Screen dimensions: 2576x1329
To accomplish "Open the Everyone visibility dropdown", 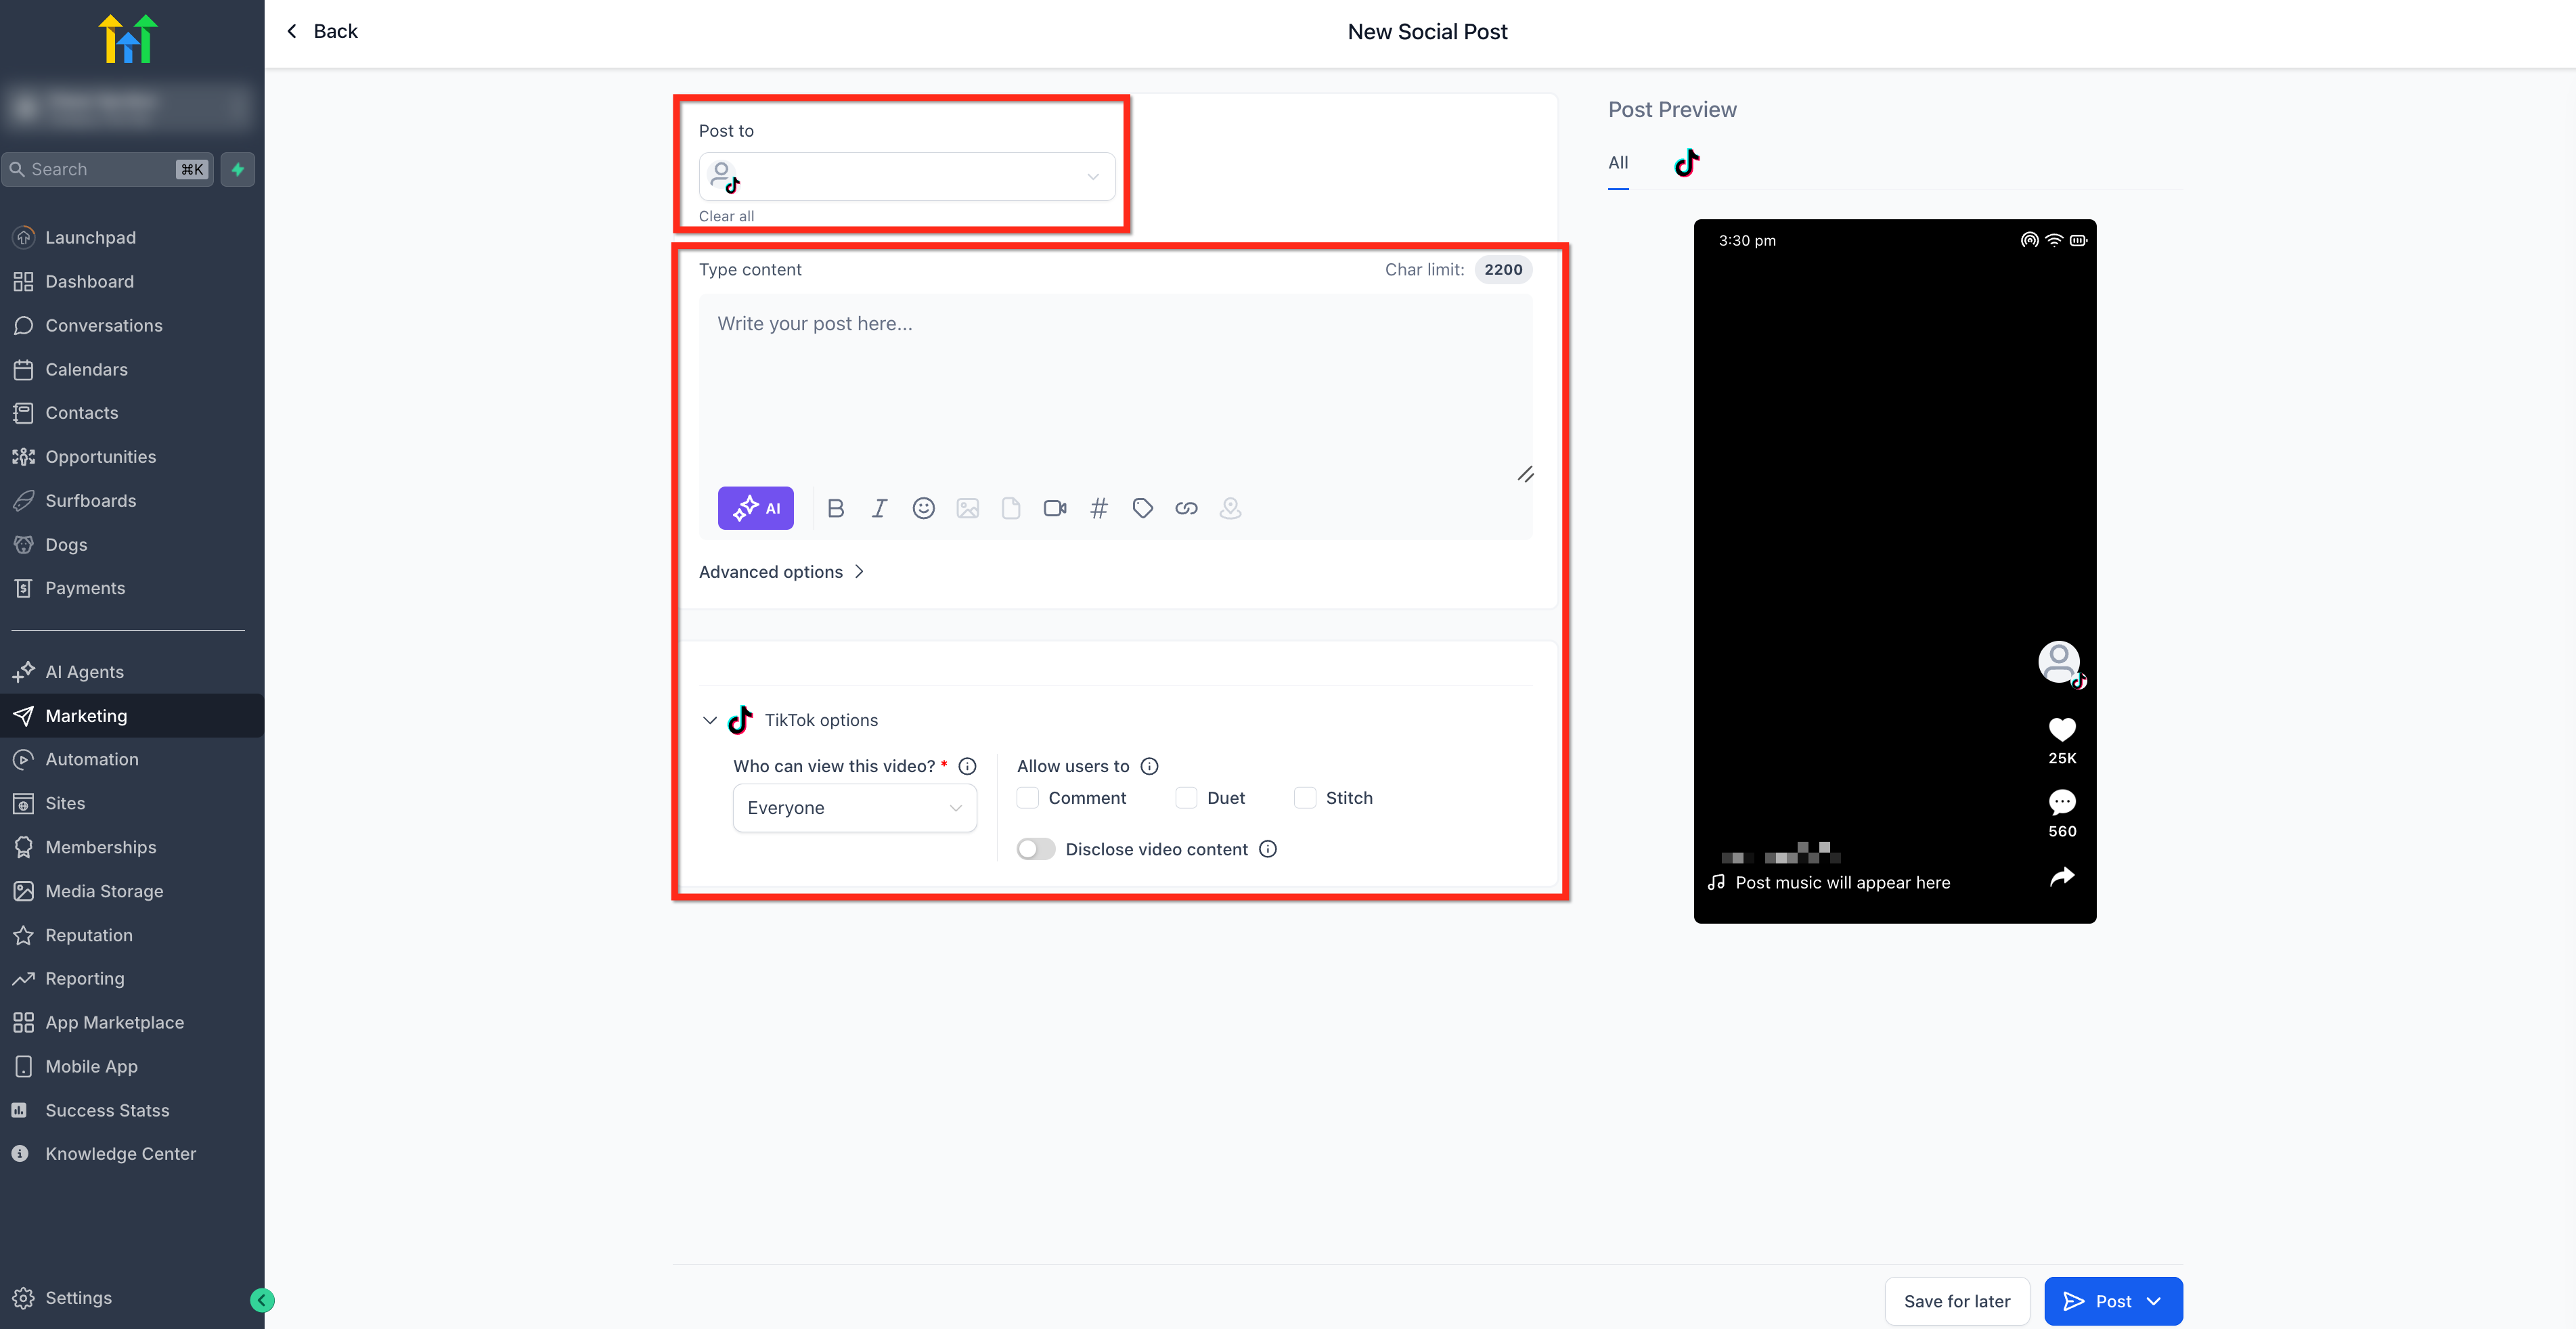I will point(854,808).
